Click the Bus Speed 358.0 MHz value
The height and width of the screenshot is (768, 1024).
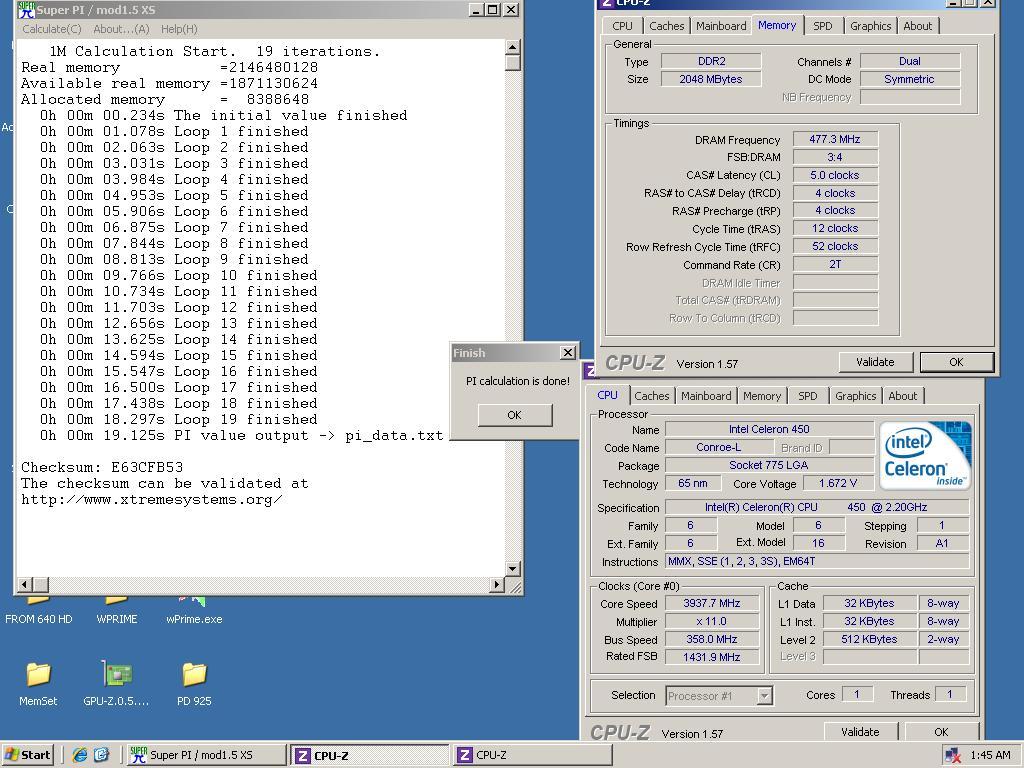pyautogui.click(x=712, y=639)
